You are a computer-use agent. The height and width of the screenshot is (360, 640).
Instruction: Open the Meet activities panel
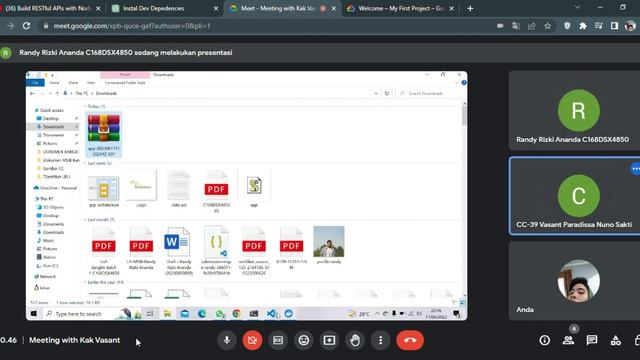pyautogui.click(x=616, y=340)
